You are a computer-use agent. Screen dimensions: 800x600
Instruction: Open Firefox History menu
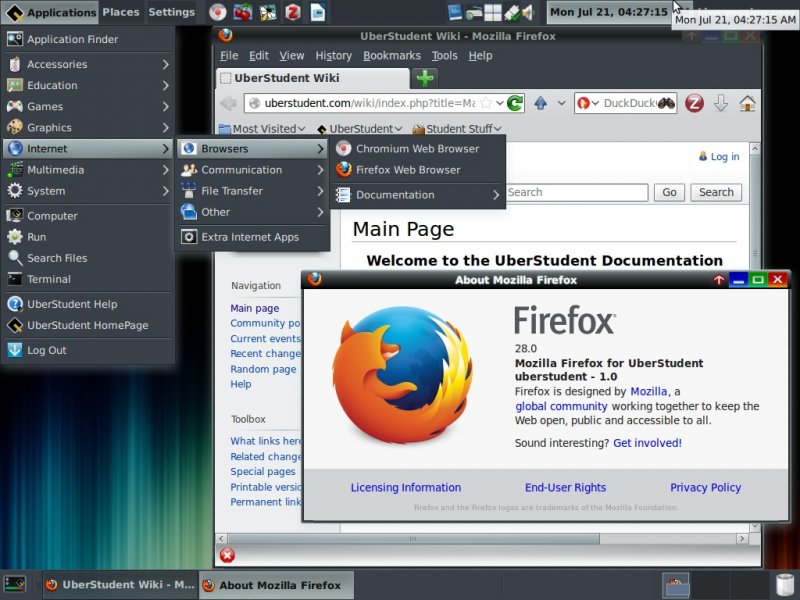coord(334,56)
